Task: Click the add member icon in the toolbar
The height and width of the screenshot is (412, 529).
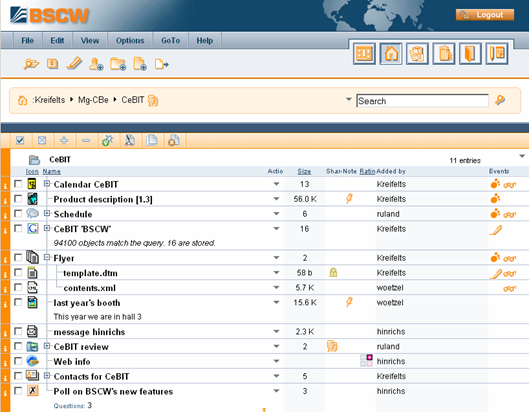Action: pos(96,63)
